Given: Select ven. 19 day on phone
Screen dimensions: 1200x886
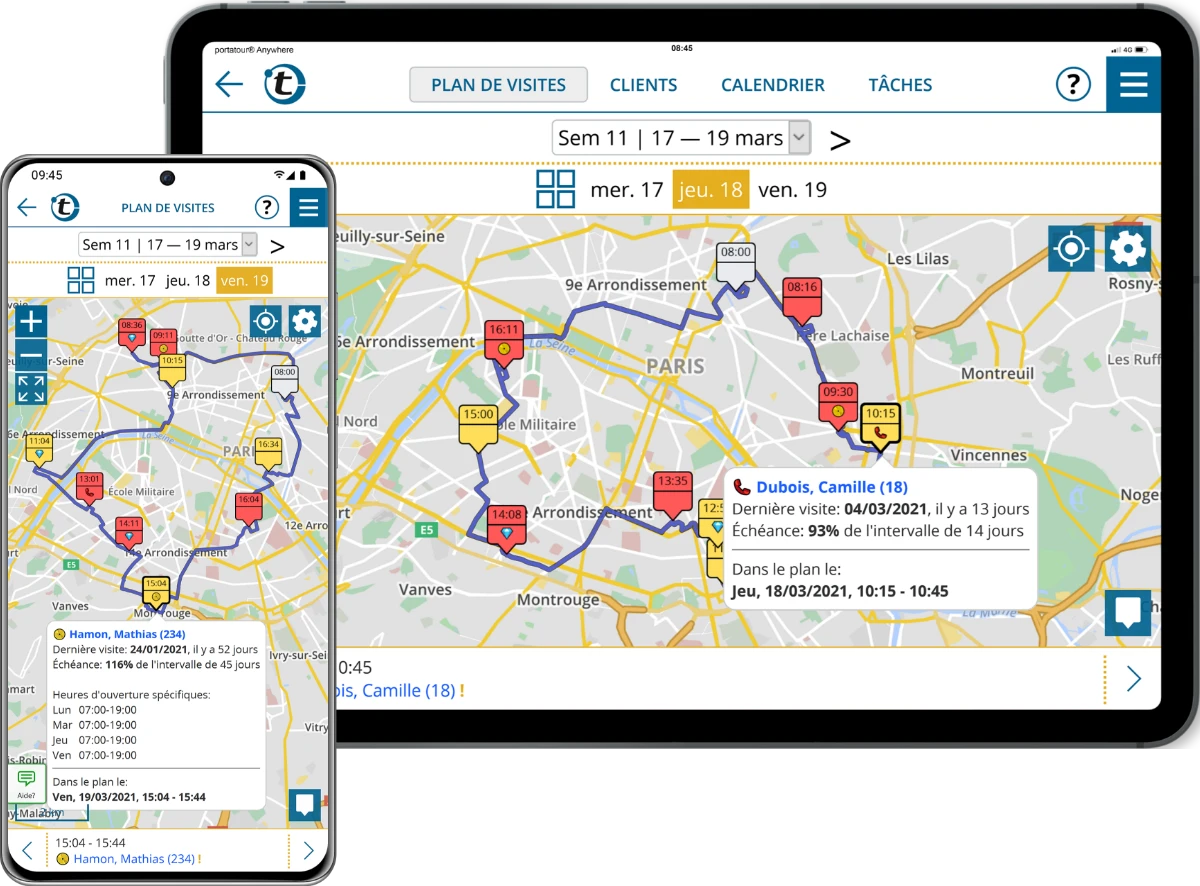Looking at the screenshot, I should pyautogui.click(x=245, y=280).
